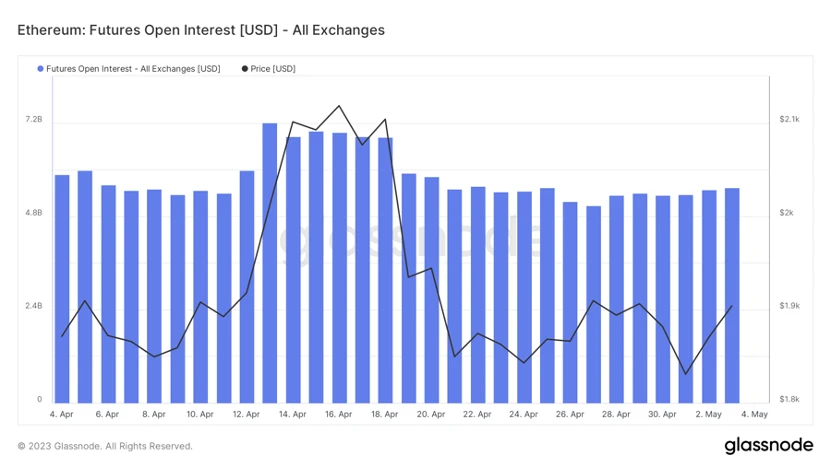
Task: Toggle the Futures Open Interest series legend label
Action: tap(133, 69)
